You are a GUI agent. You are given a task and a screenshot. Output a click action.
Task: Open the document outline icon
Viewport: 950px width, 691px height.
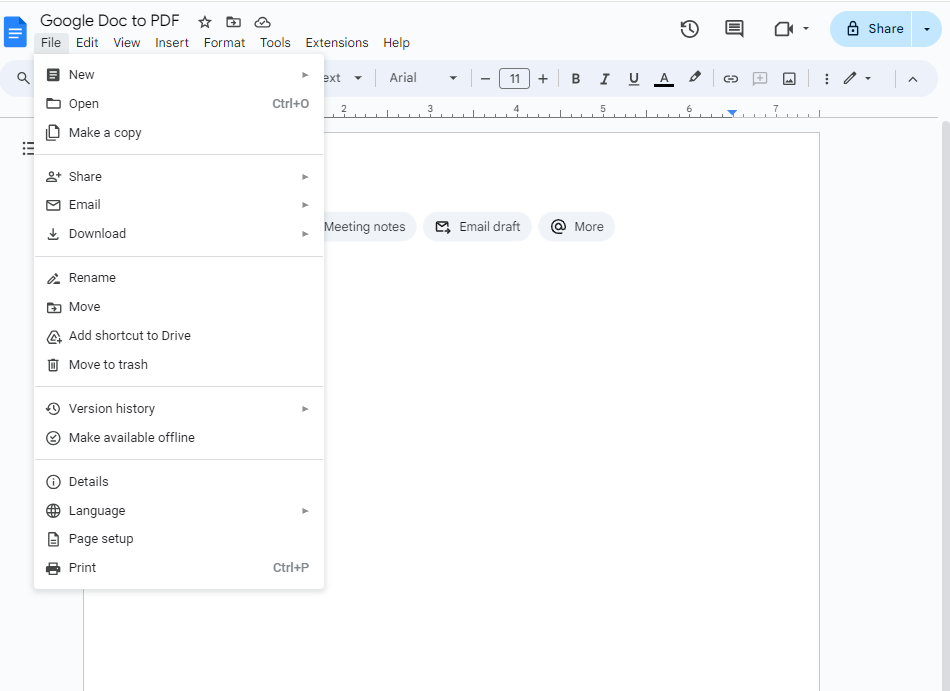[28, 148]
